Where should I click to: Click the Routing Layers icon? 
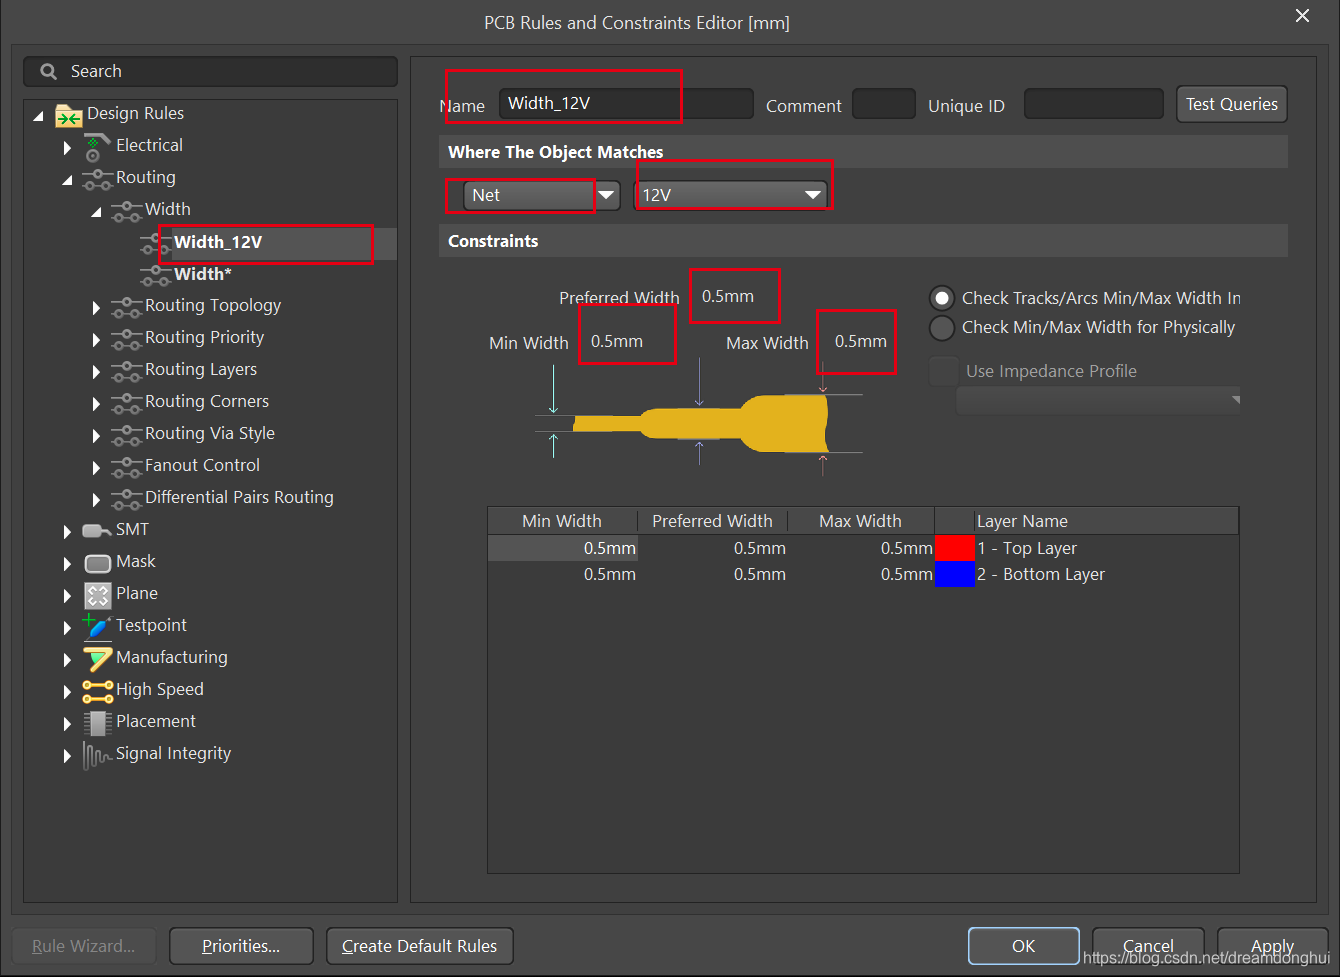coord(126,370)
